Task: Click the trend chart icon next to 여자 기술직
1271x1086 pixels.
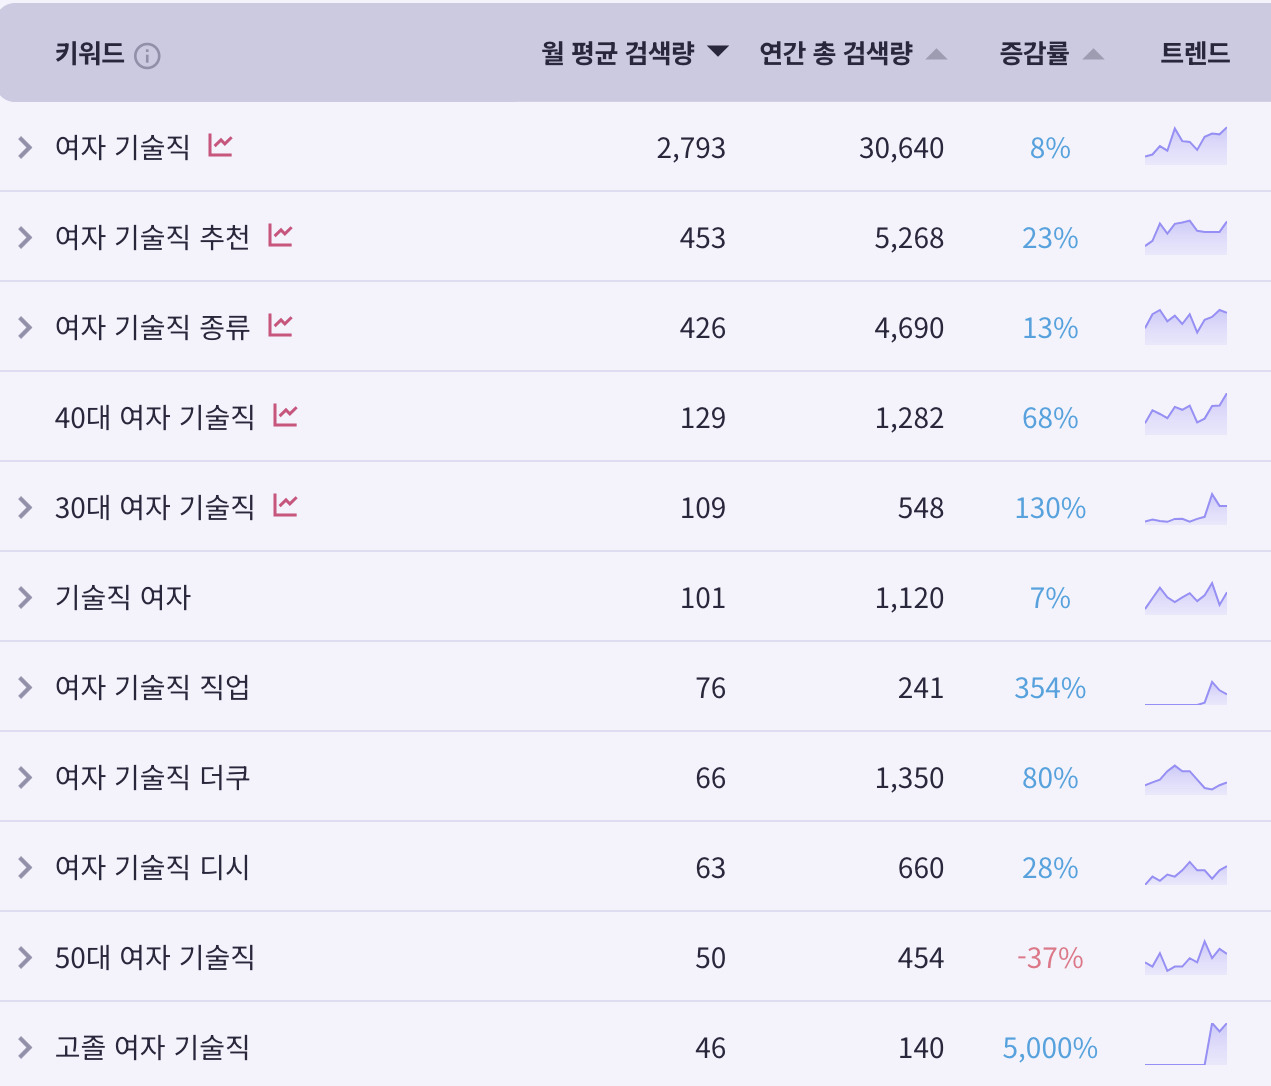Action: [222, 146]
